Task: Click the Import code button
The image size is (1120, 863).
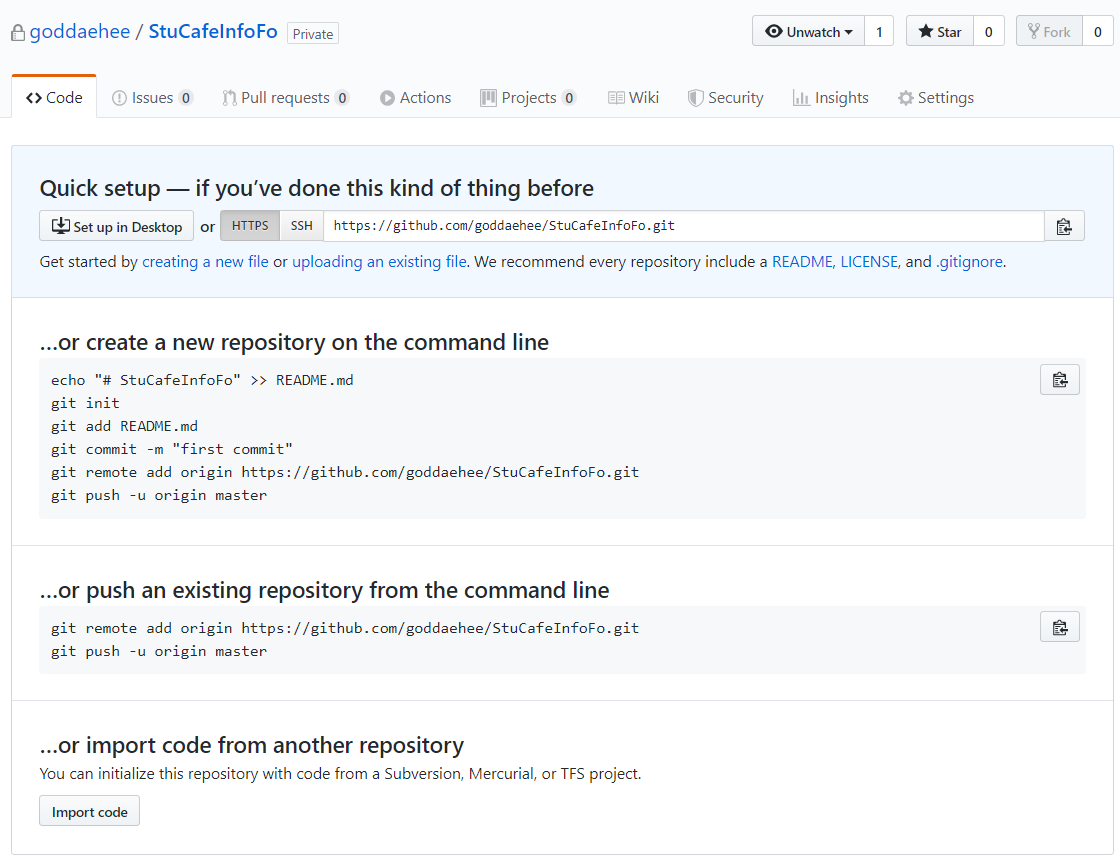Action: (x=89, y=812)
